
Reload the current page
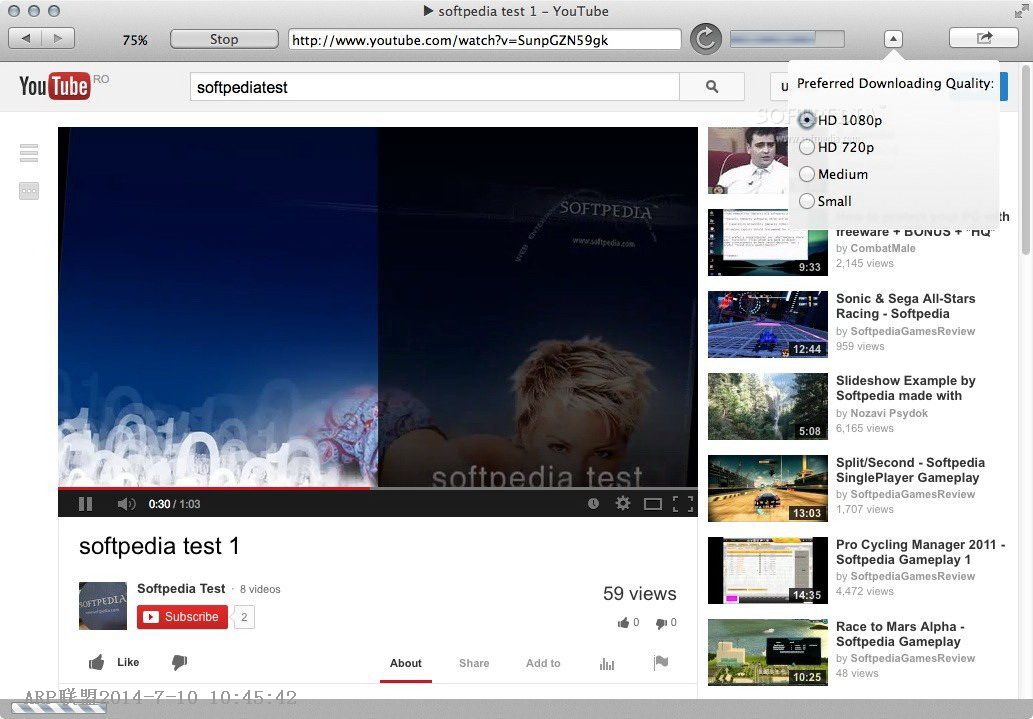(705, 37)
